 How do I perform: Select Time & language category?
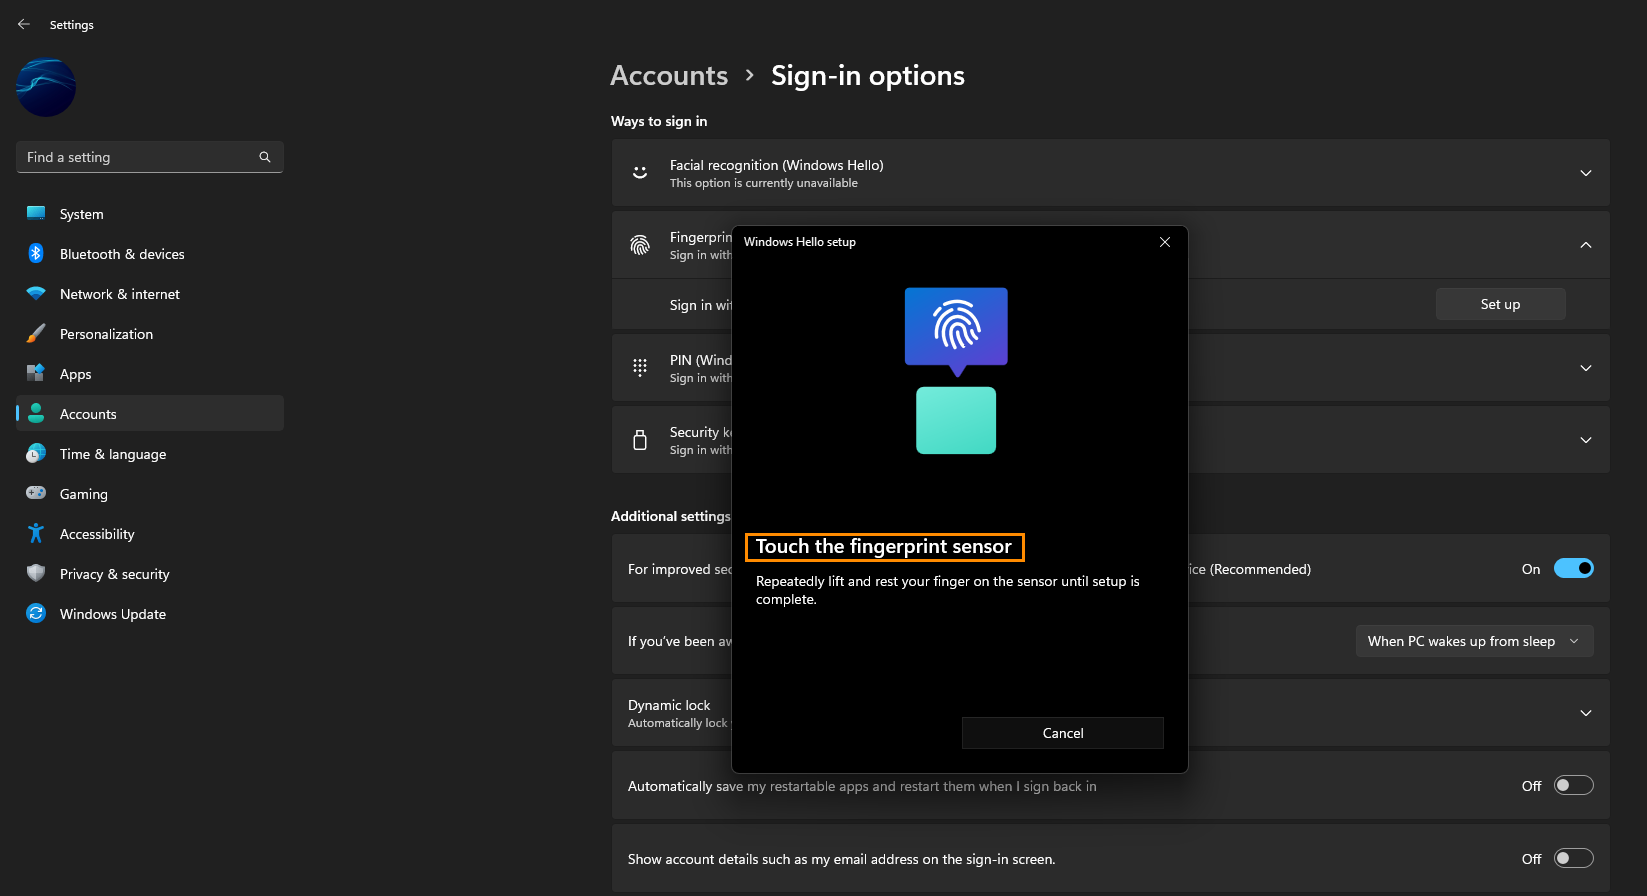pyautogui.click(x=150, y=454)
